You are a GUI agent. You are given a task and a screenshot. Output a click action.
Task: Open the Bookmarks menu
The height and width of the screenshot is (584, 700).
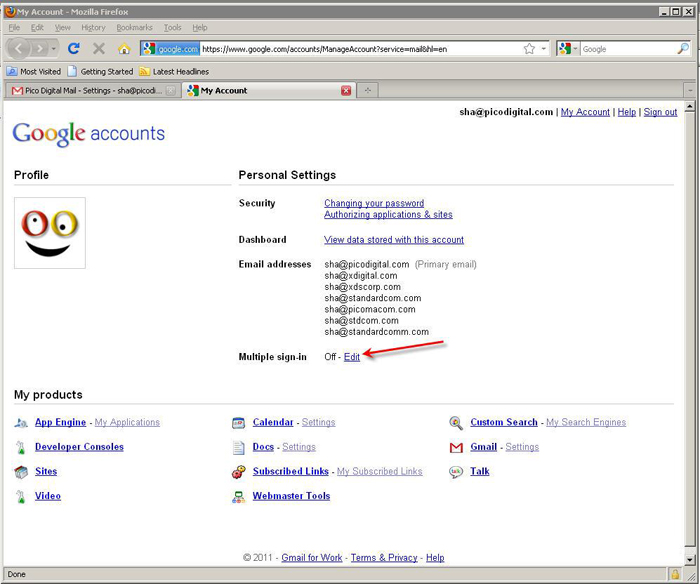pyautogui.click(x=134, y=28)
